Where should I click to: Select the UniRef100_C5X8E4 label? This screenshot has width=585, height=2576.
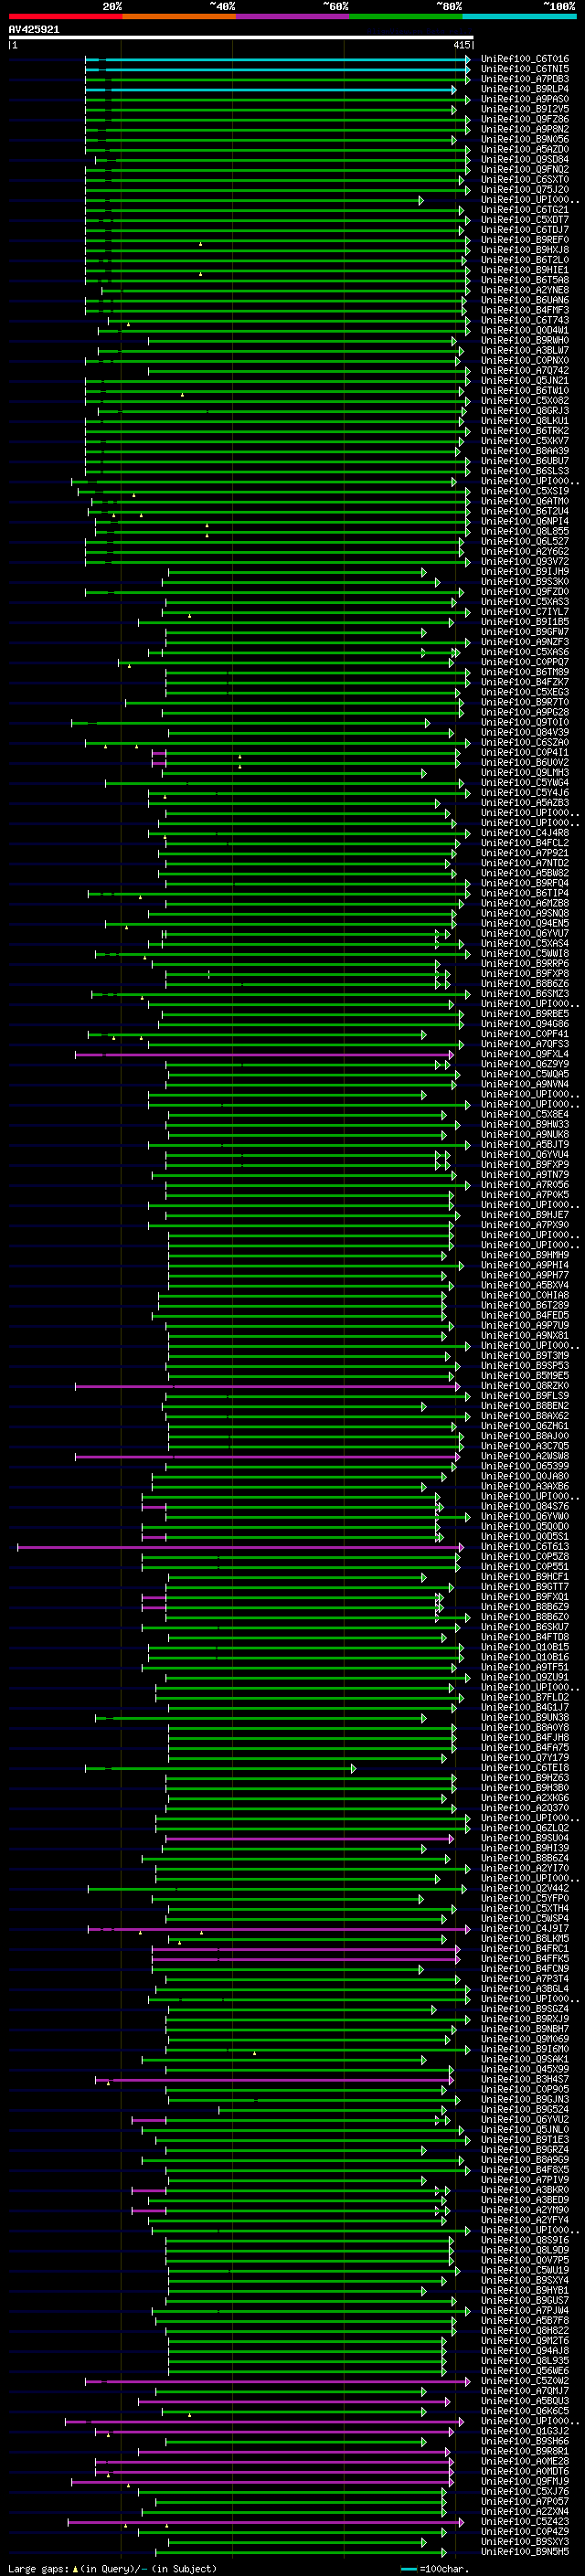pos(525,1114)
